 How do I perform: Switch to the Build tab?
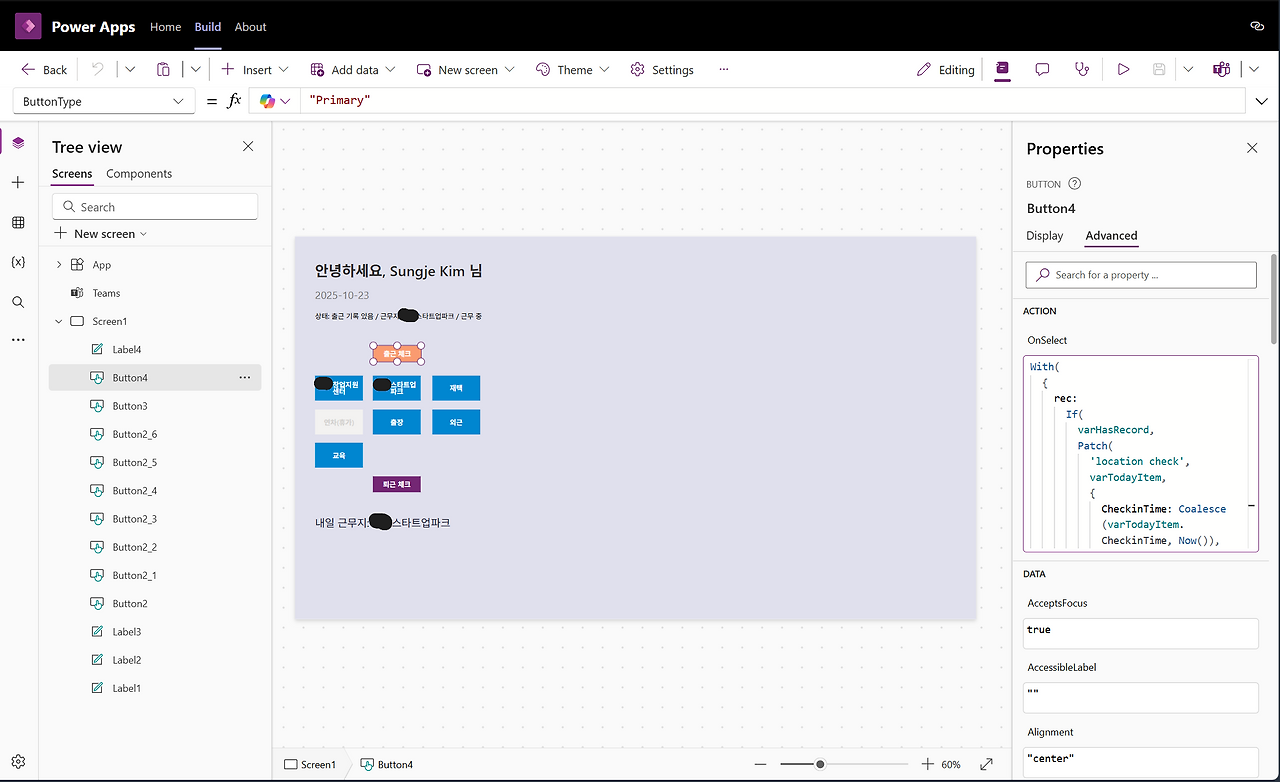[208, 27]
